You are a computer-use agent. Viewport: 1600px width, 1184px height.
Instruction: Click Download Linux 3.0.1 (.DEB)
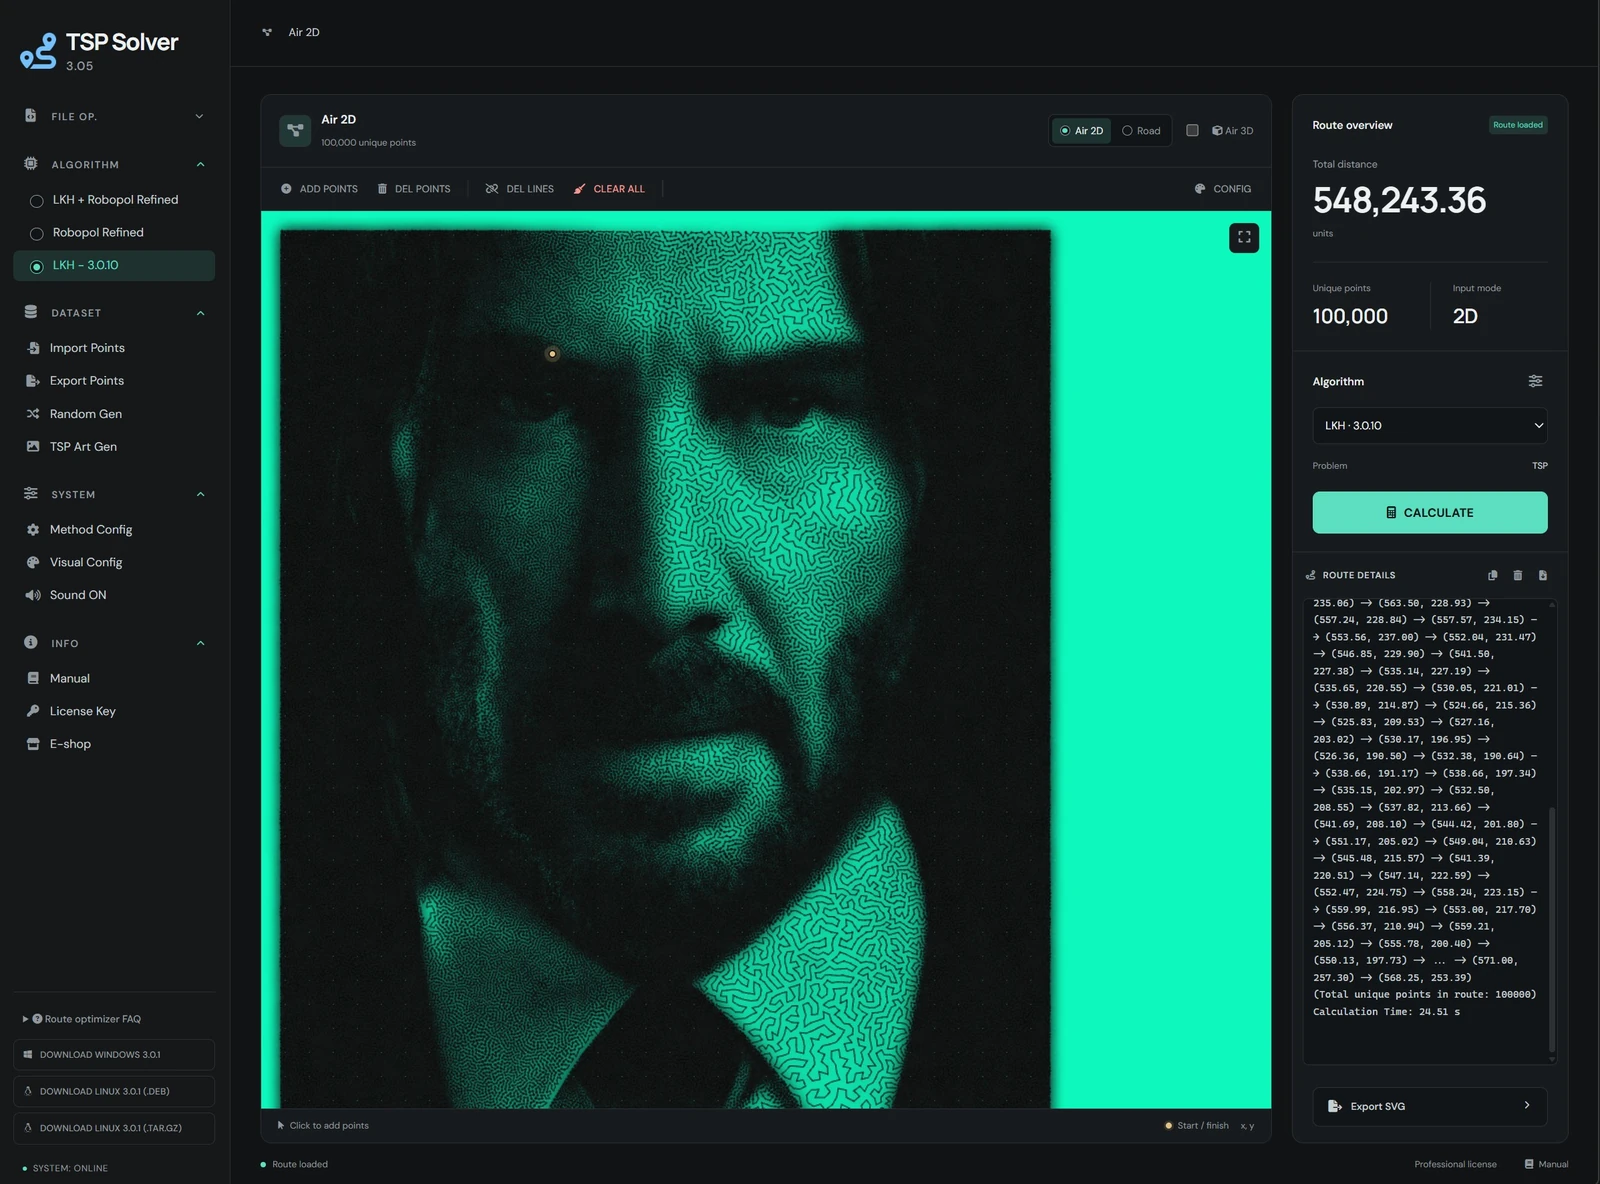pyautogui.click(x=114, y=1091)
